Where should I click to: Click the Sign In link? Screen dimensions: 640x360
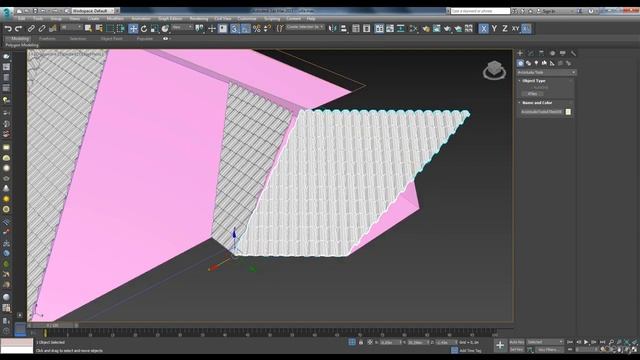(x=549, y=11)
